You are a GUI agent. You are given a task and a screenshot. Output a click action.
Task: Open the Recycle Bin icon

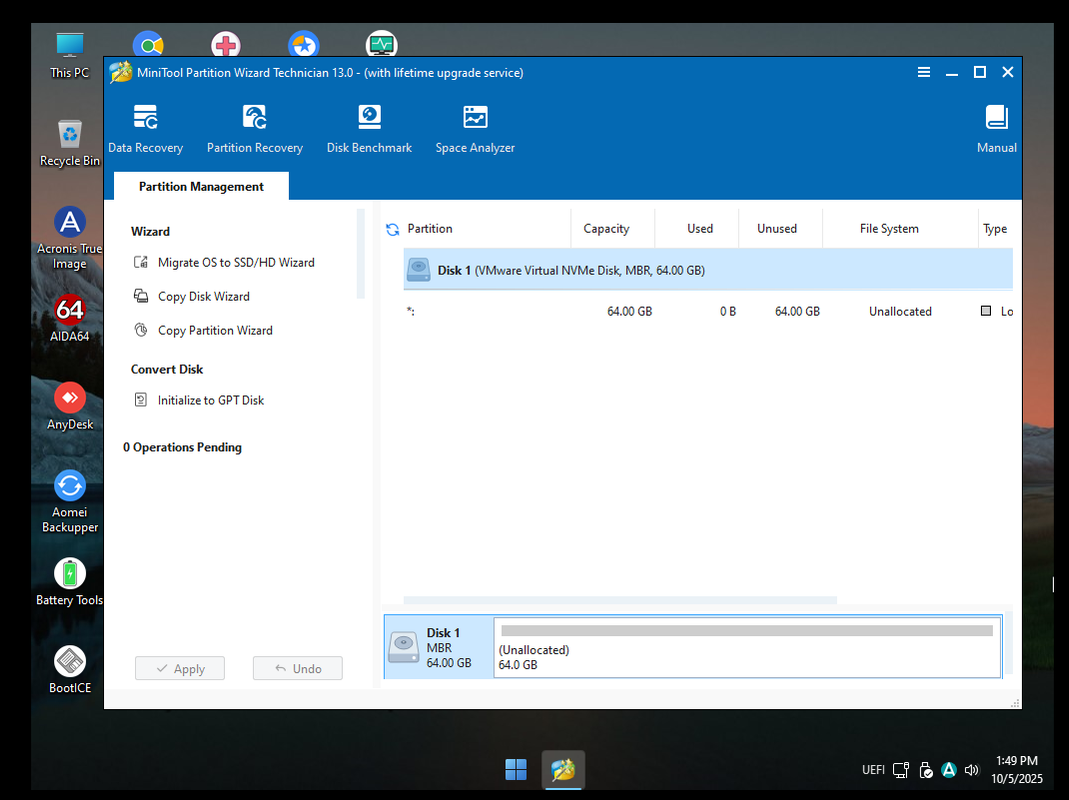click(70, 143)
